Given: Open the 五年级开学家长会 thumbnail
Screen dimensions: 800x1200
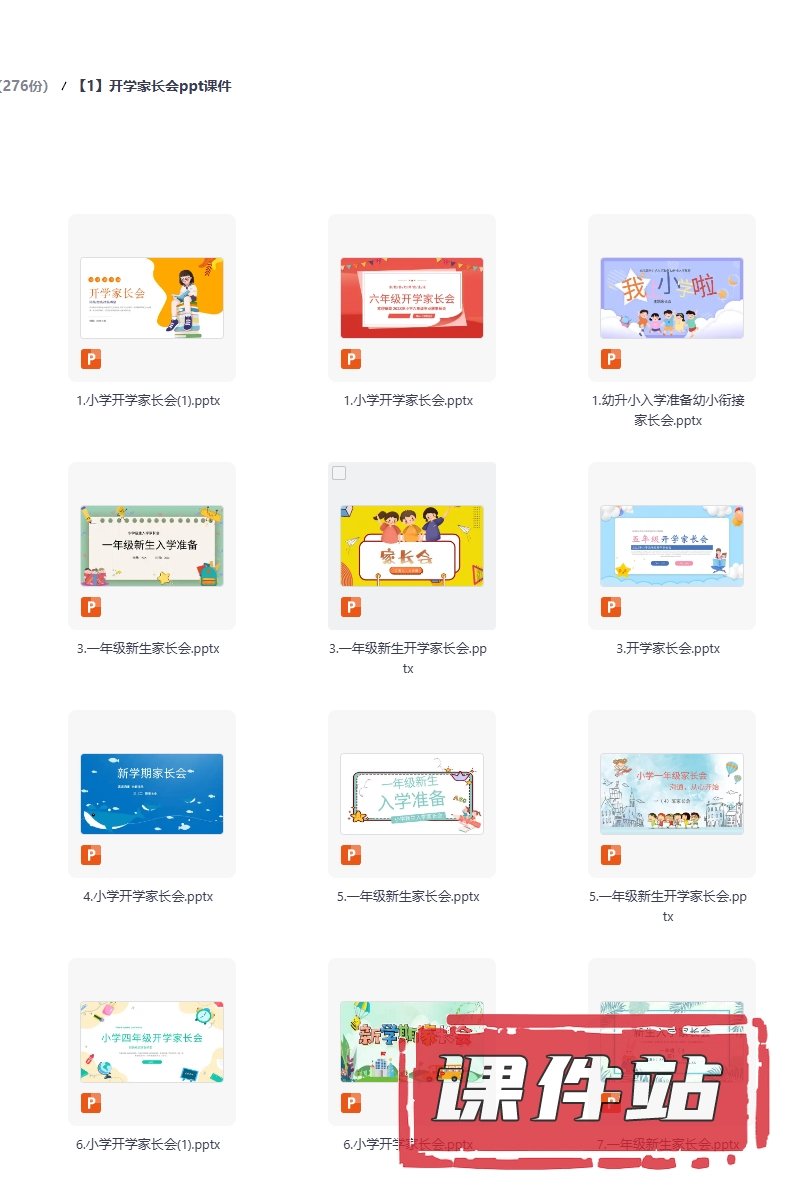Looking at the screenshot, I should click(x=672, y=546).
